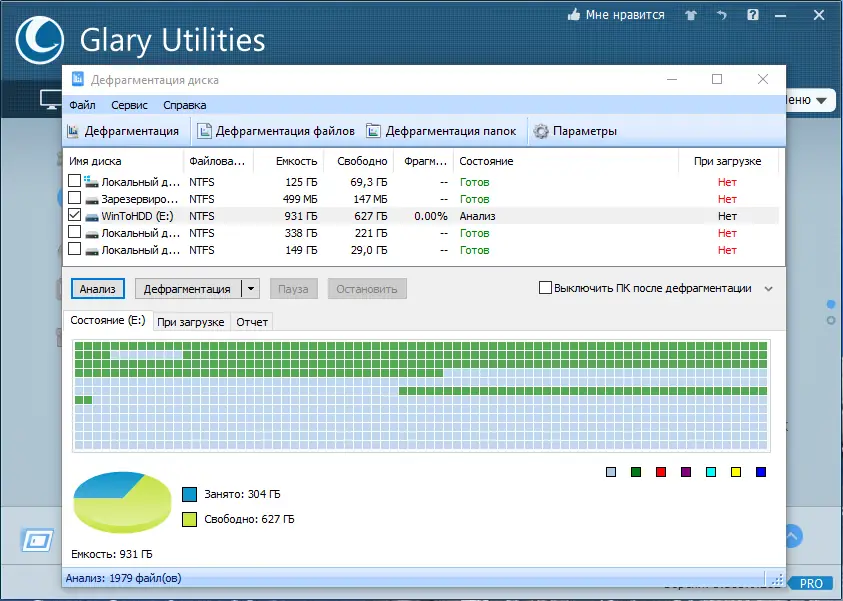Click the Дефрагментация файлов toolbar icon
This screenshot has width=843, height=601.
204,131
